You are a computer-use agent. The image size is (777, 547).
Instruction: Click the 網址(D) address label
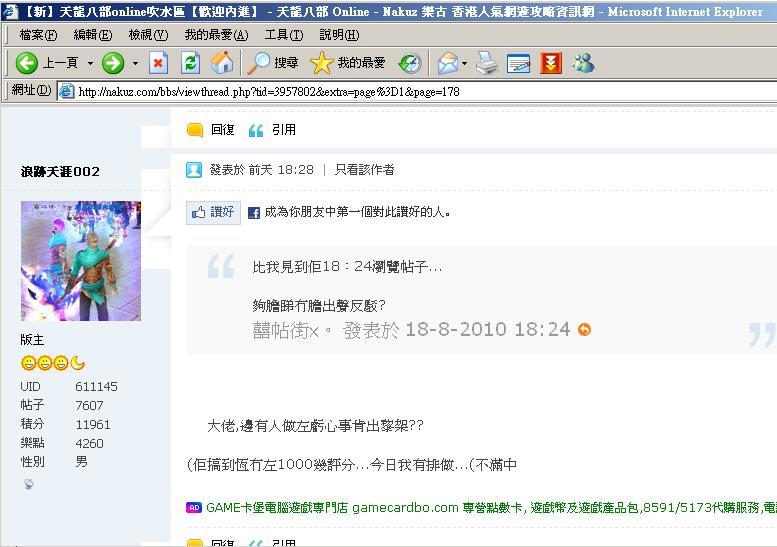click(31, 90)
